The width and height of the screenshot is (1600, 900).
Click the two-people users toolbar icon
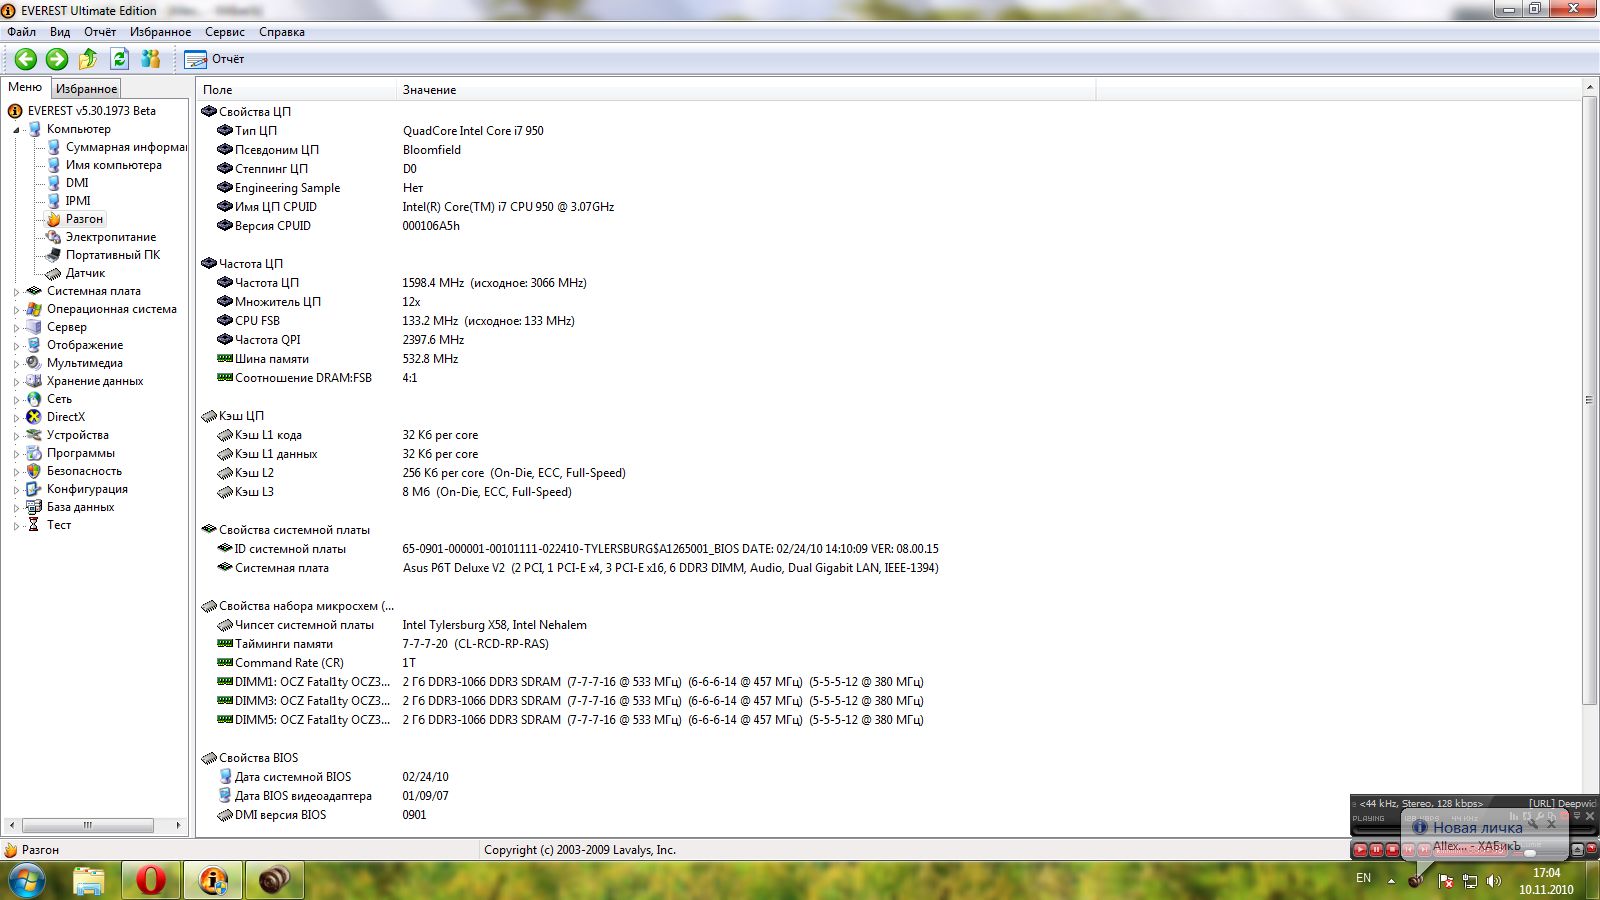click(151, 59)
